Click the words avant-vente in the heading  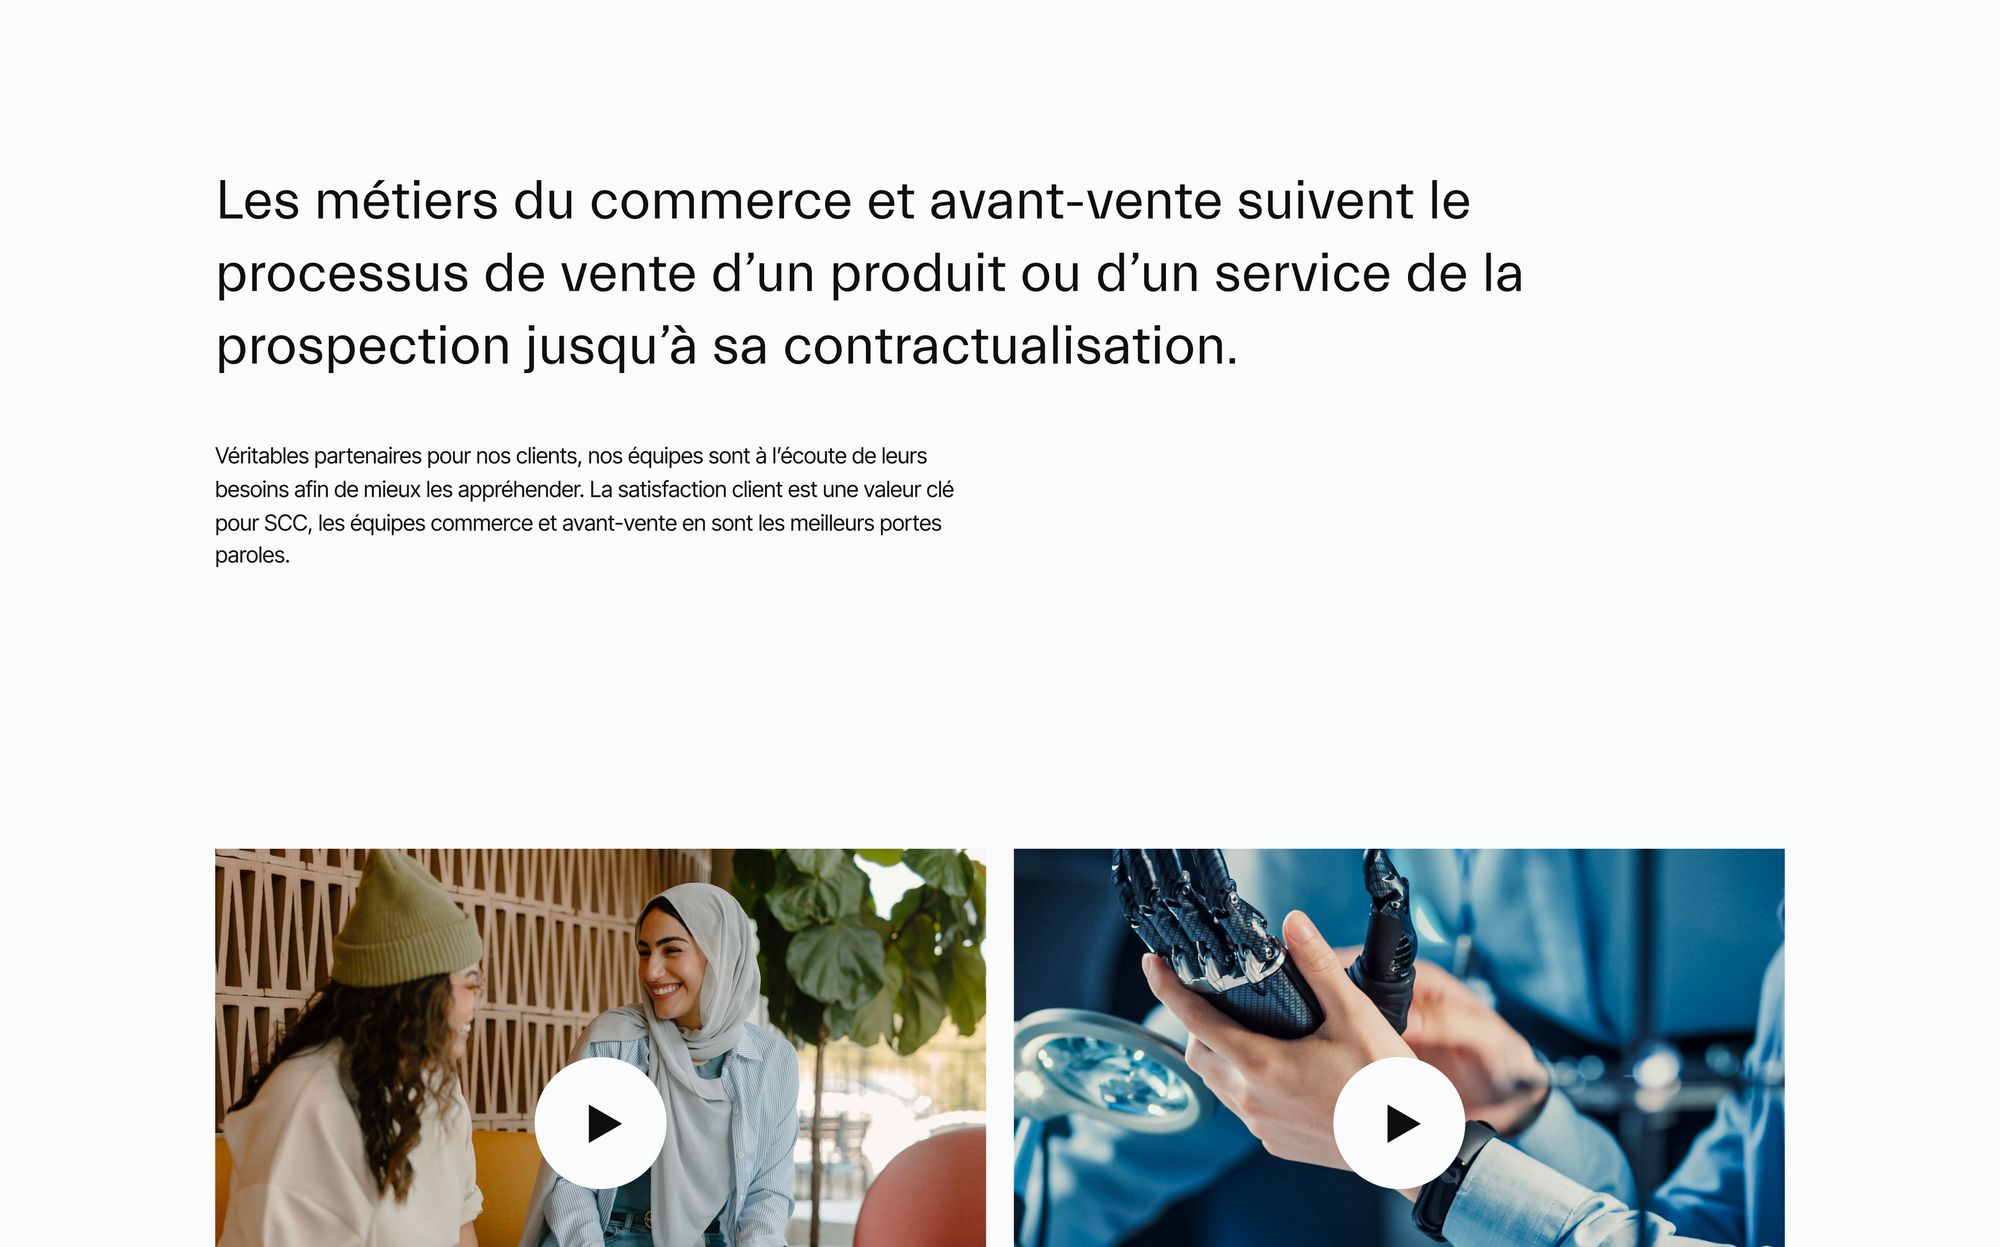point(1075,201)
